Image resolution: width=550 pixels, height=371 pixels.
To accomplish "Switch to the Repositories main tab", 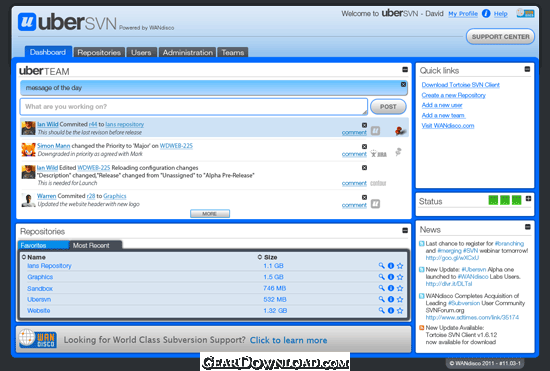I will point(99,52).
